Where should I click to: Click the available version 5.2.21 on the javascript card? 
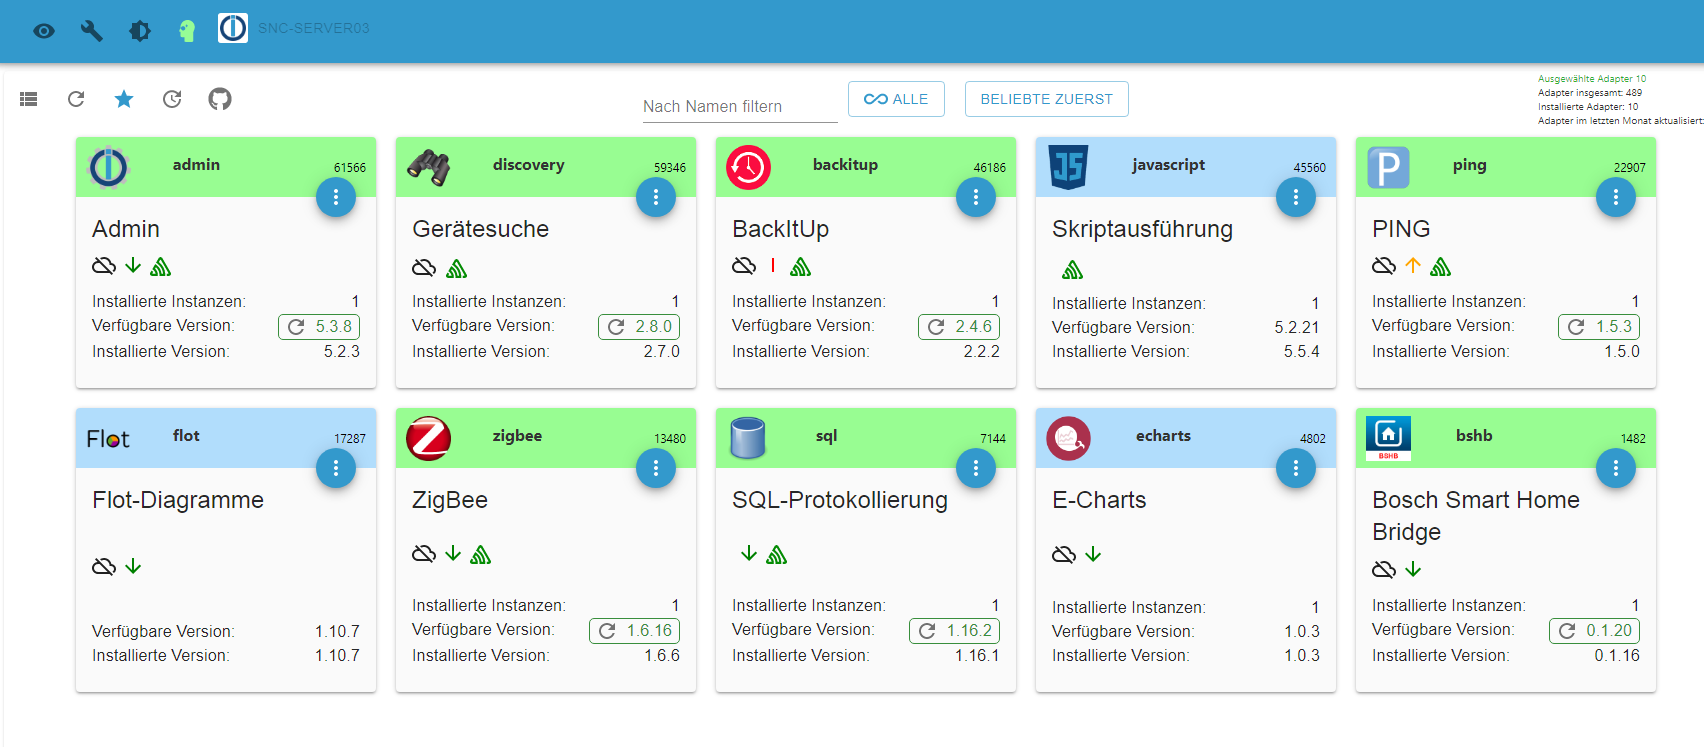[x=1297, y=327]
